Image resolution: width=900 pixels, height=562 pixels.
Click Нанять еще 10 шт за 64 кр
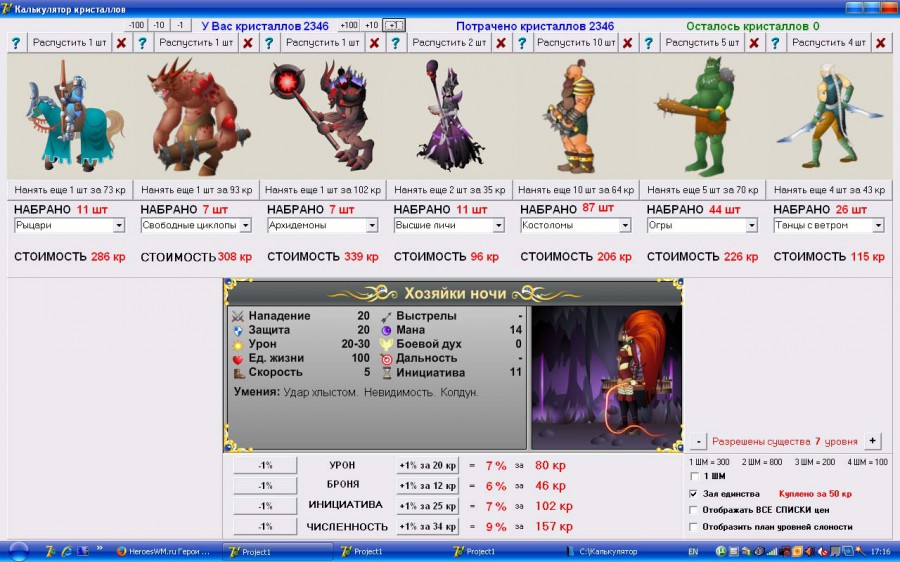[x=576, y=190]
